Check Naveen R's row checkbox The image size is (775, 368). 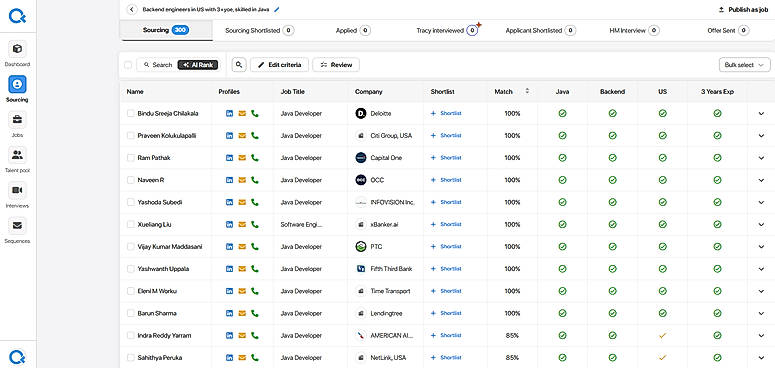tap(130, 180)
